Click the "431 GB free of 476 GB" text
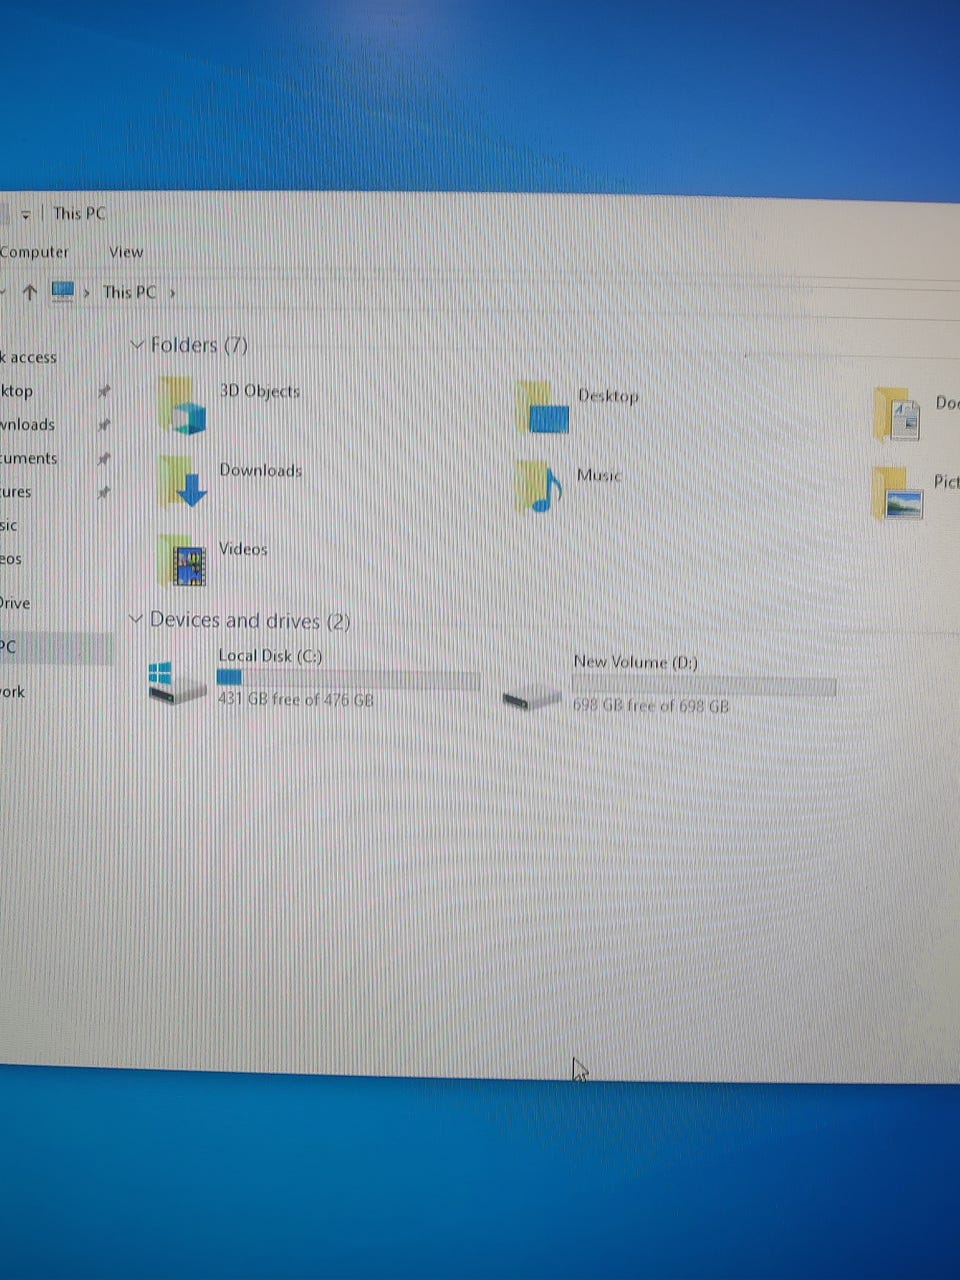960x1280 pixels. [296, 700]
